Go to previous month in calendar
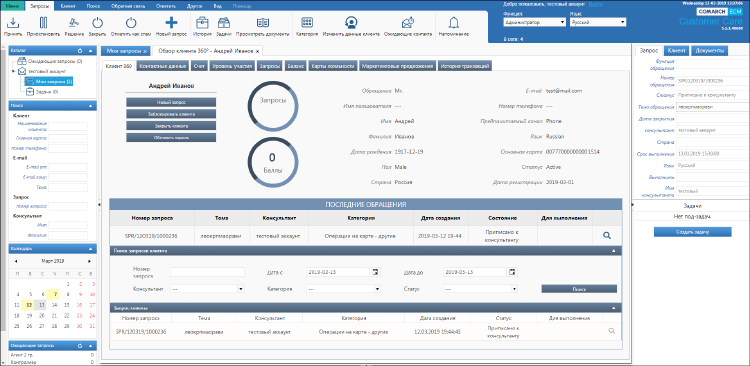Image resolution: width=750 pixels, height=366 pixels. tap(16, 261)
